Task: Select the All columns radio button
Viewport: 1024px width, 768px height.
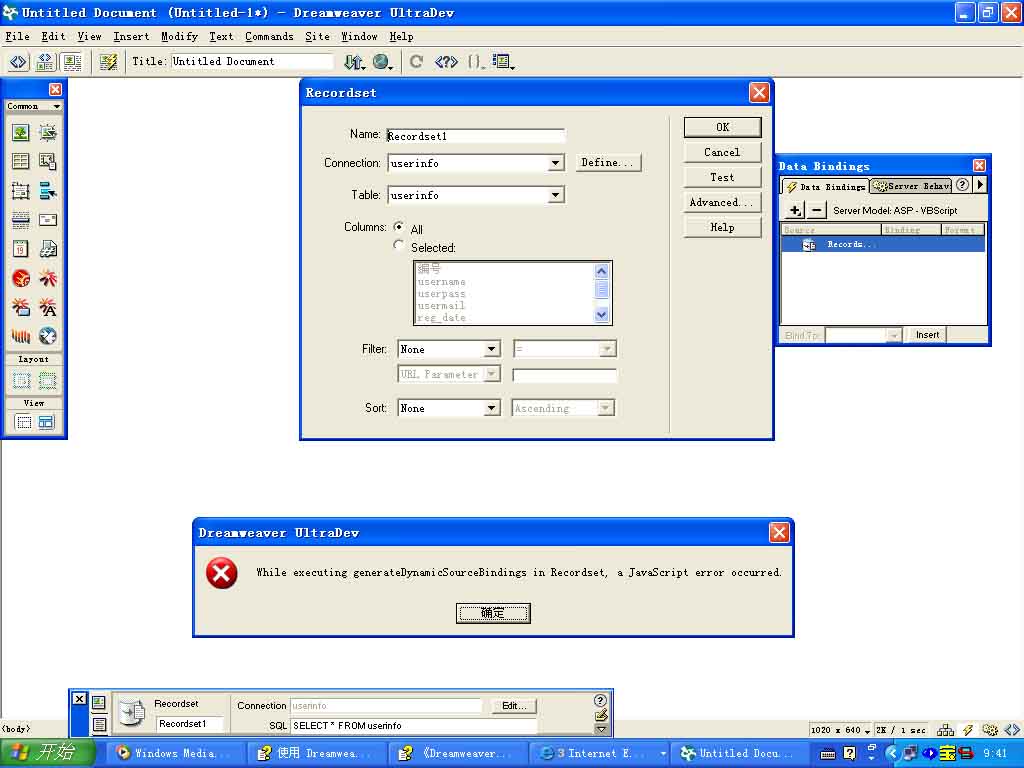Action: coord(399,228)
